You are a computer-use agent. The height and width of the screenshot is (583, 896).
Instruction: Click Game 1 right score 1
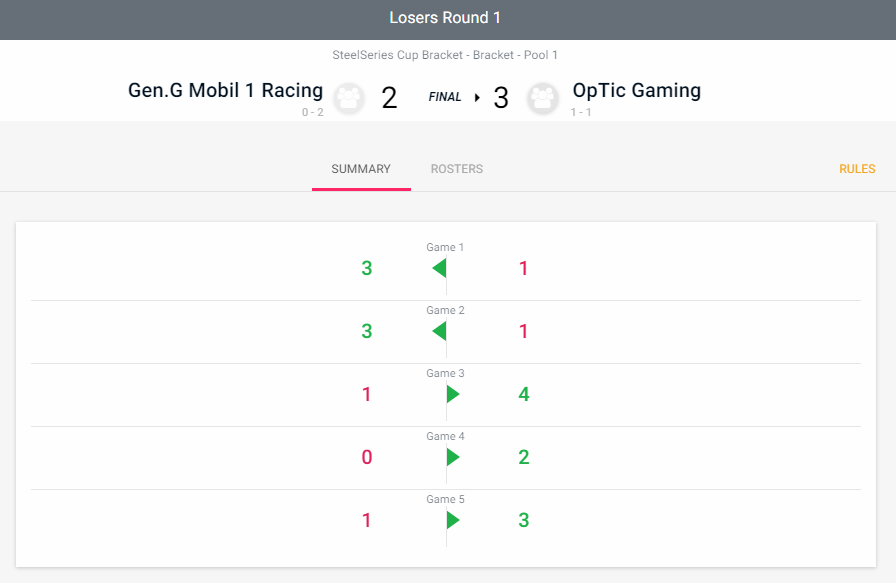pos(523,268)
